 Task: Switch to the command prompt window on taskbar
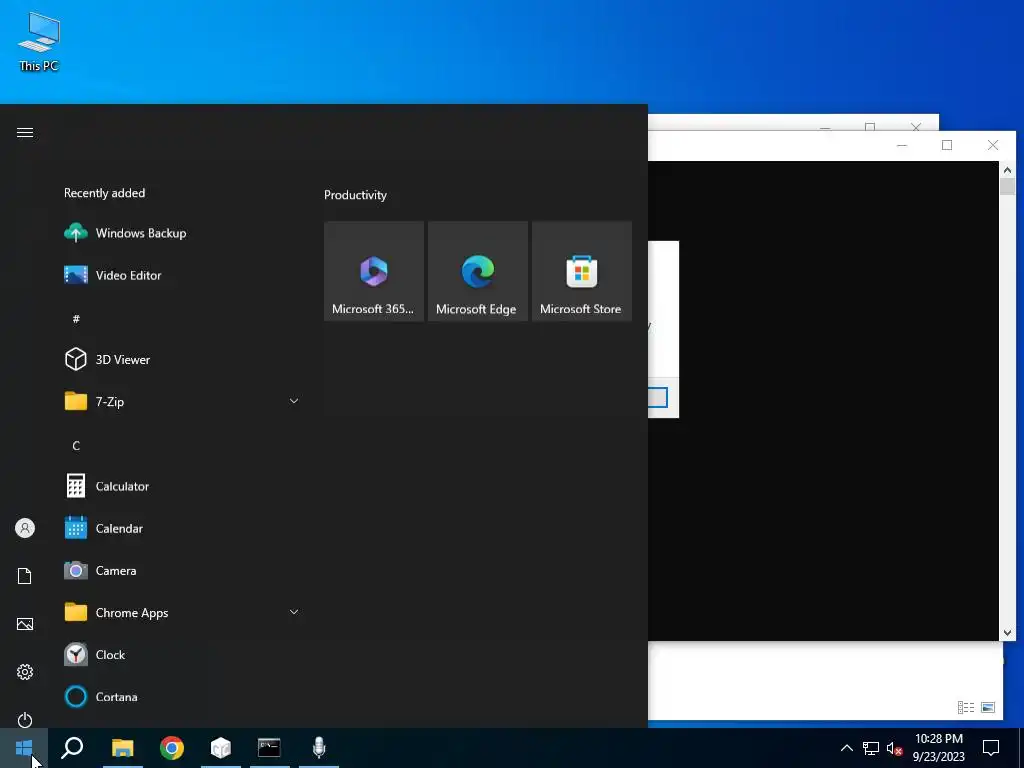pyautogui.click(x=270, y=748)
